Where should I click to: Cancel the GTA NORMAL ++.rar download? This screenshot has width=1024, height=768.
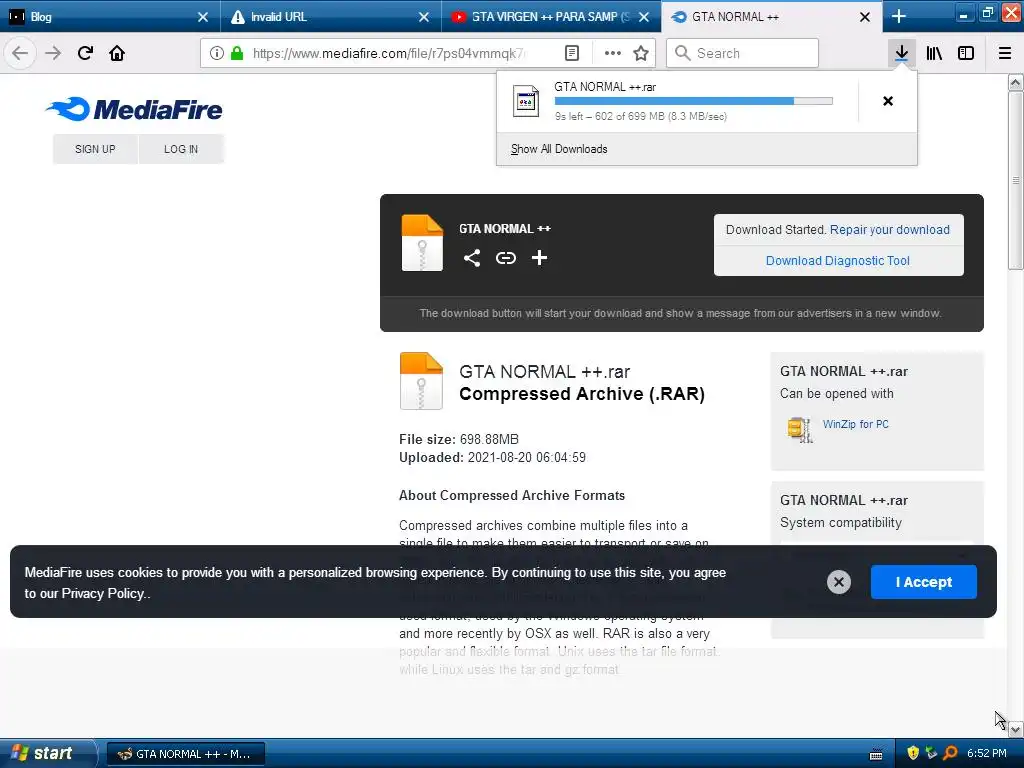pyautogui.click(x=888, y=101)
